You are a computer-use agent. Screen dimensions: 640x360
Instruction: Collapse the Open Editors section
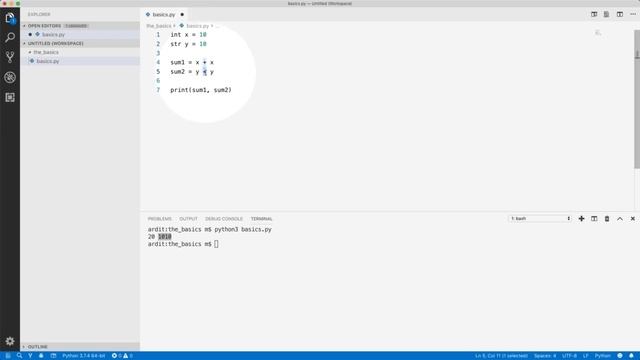pos(44,26)
